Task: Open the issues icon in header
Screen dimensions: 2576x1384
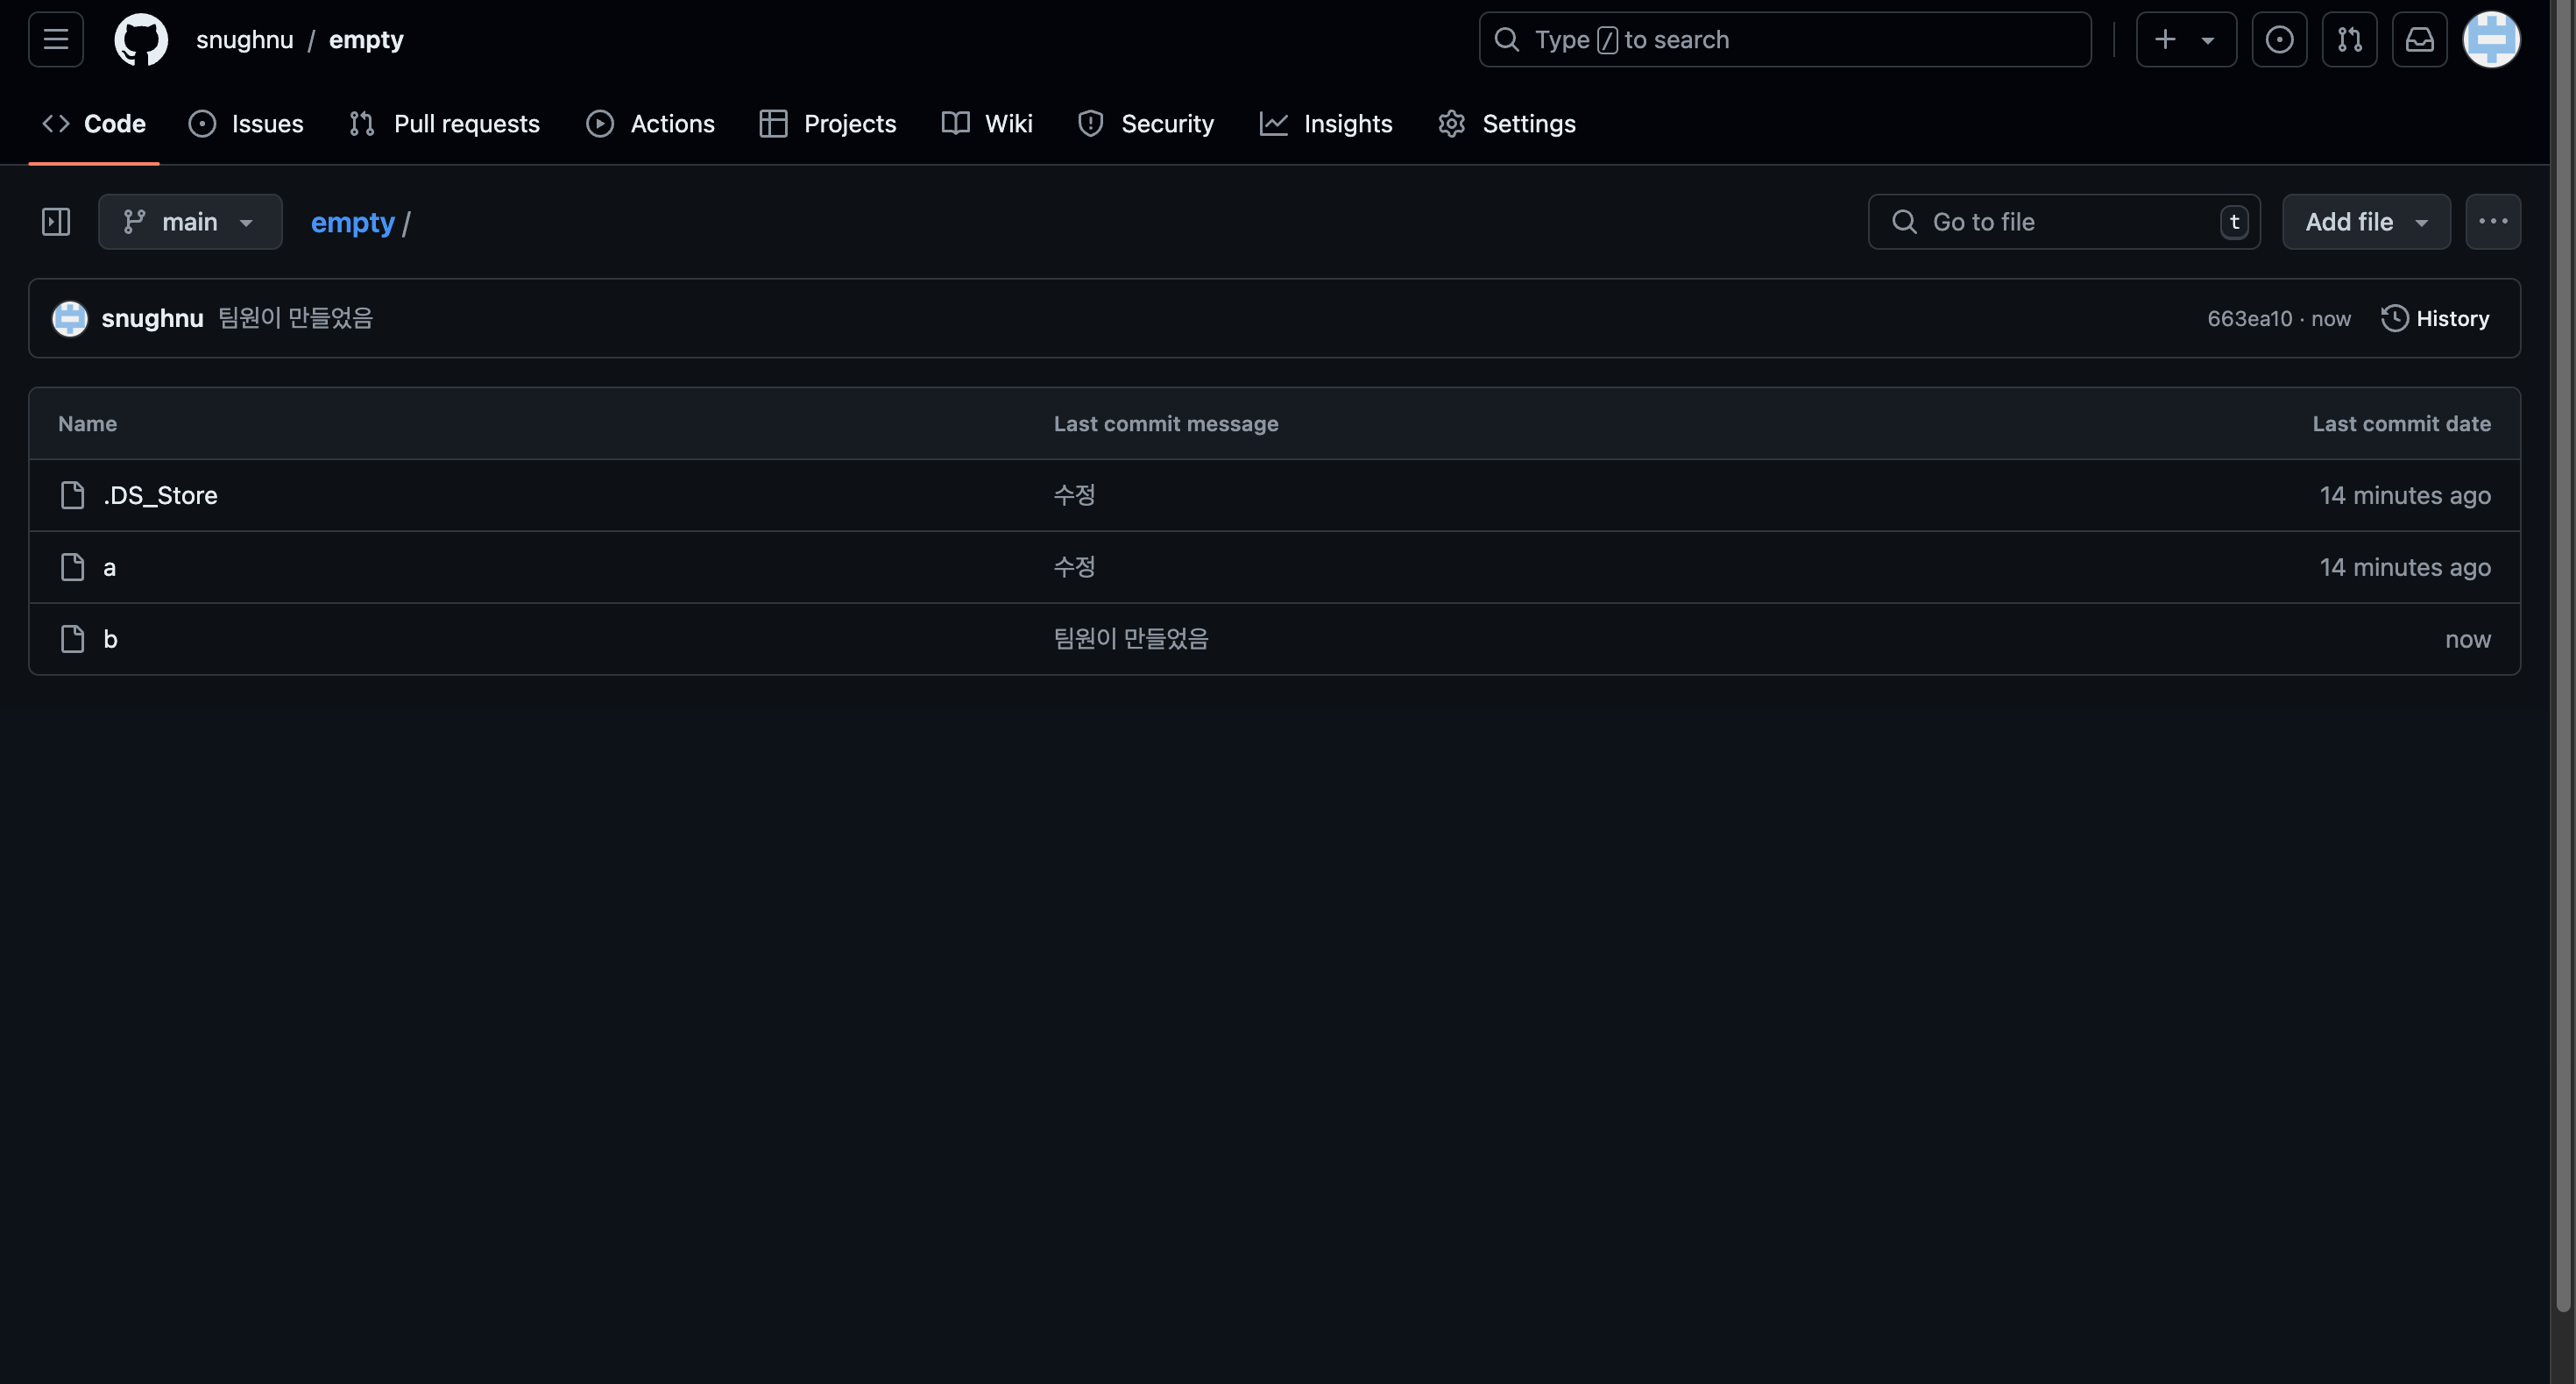Action: (x=2279, y=40)
